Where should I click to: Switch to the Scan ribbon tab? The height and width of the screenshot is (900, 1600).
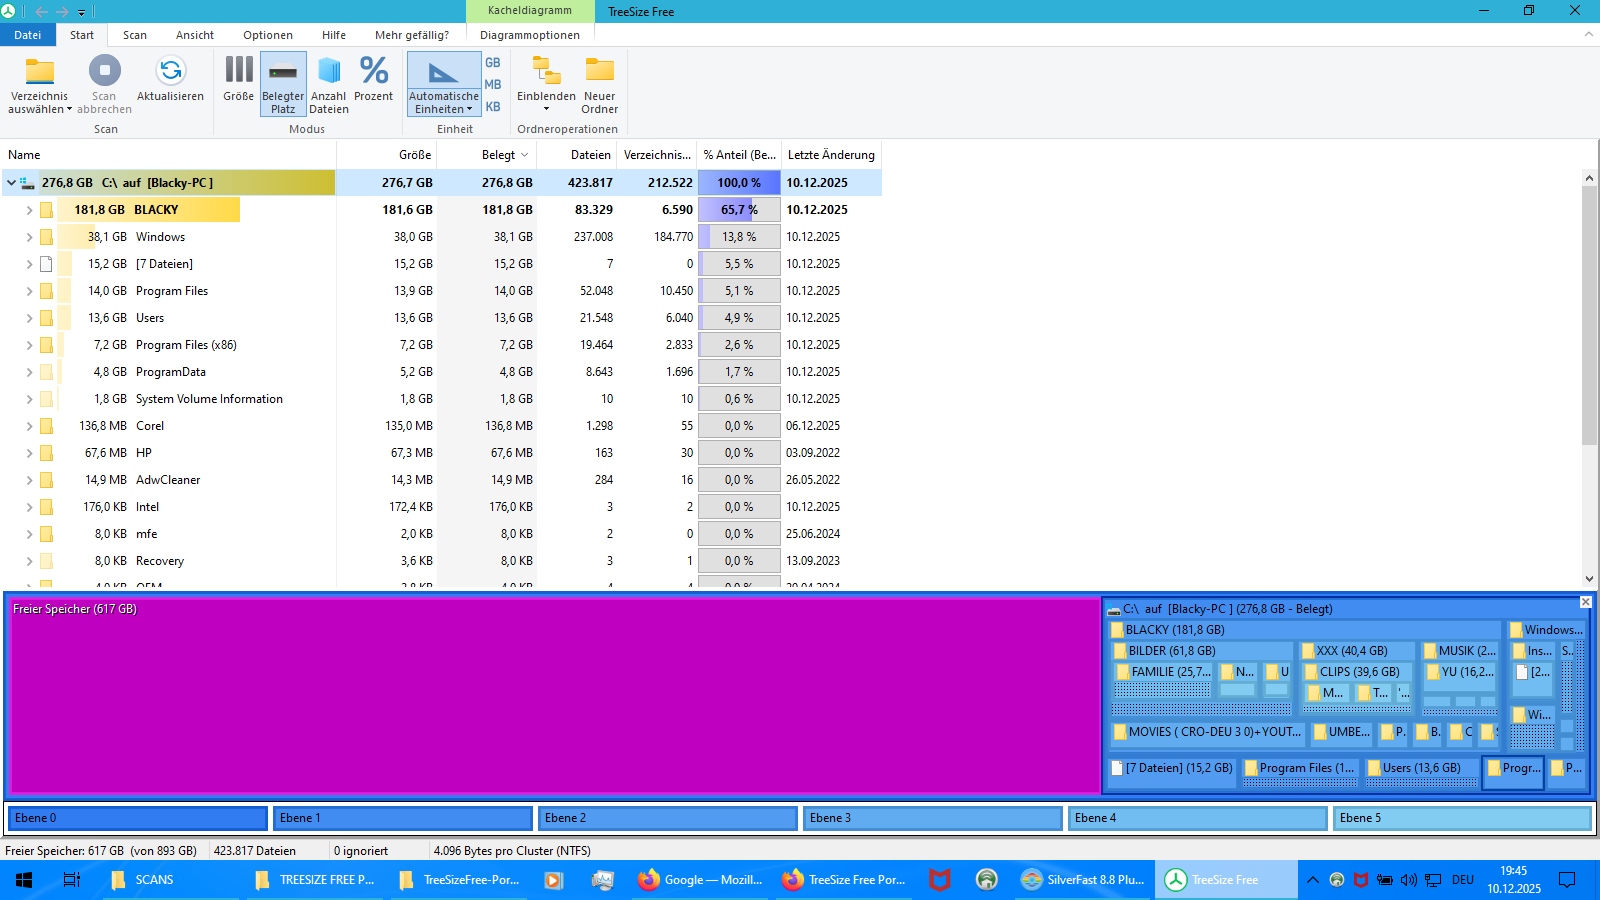(x=135, y=35)
